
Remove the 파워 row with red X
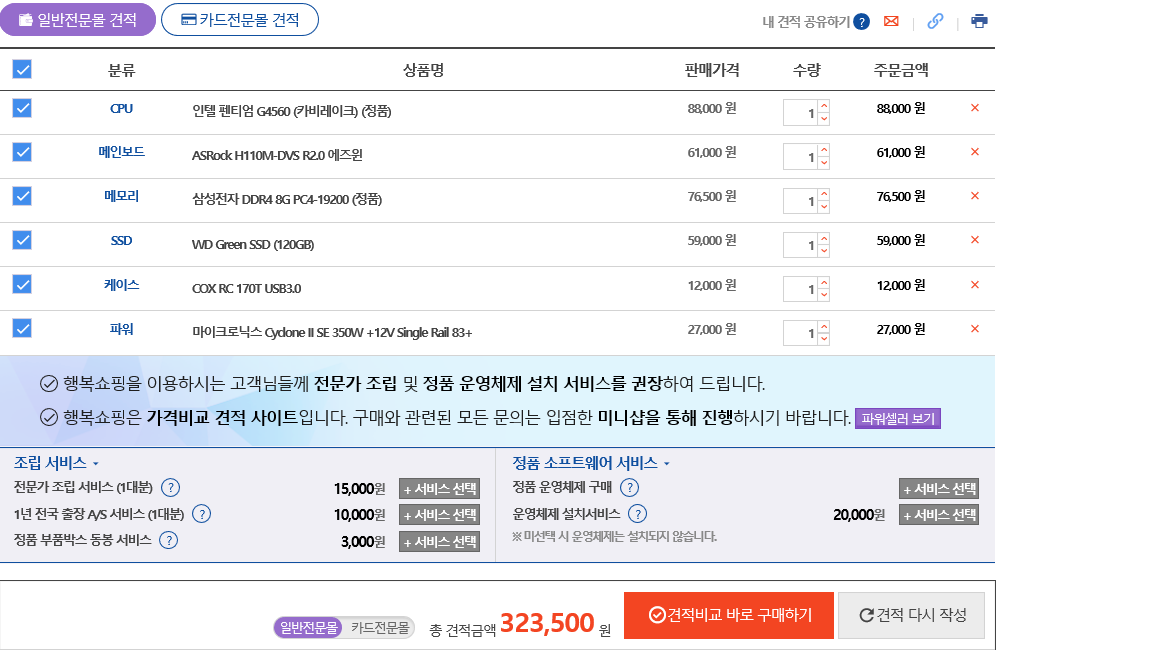975,329
